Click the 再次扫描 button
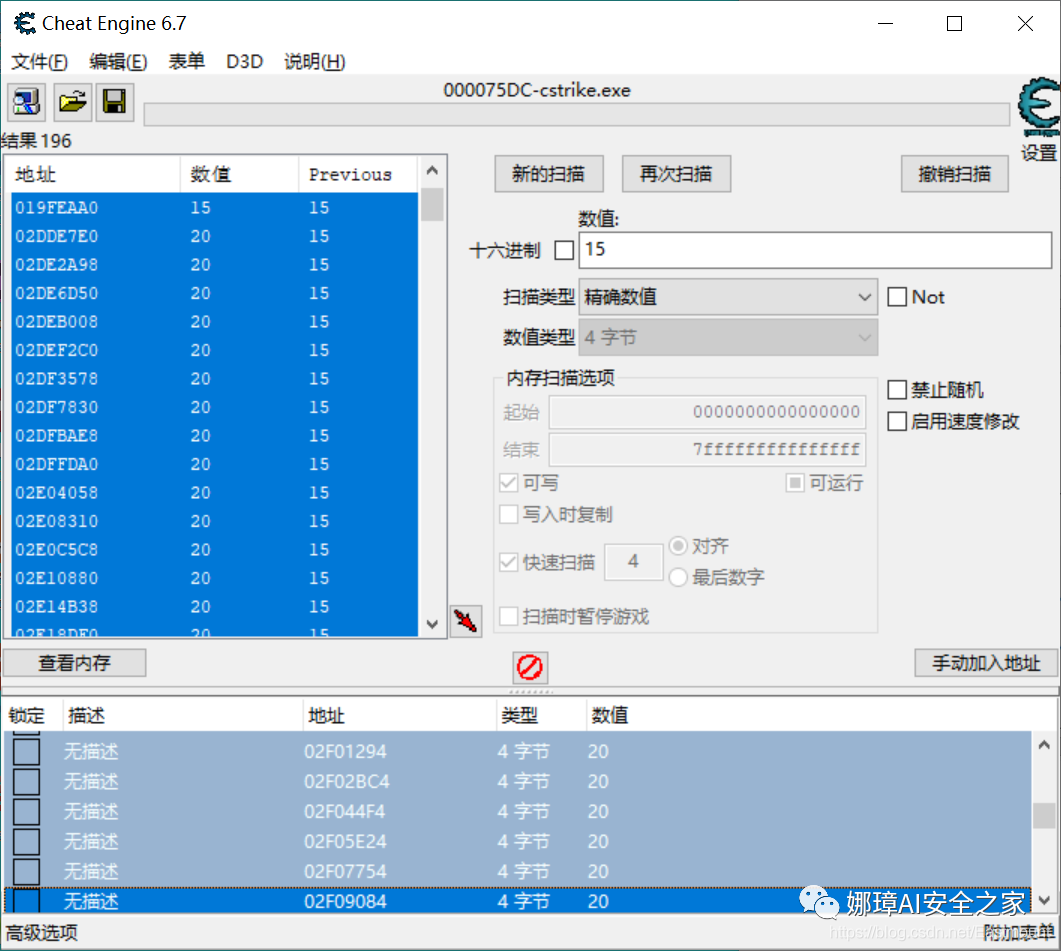 tap(676, 174)
